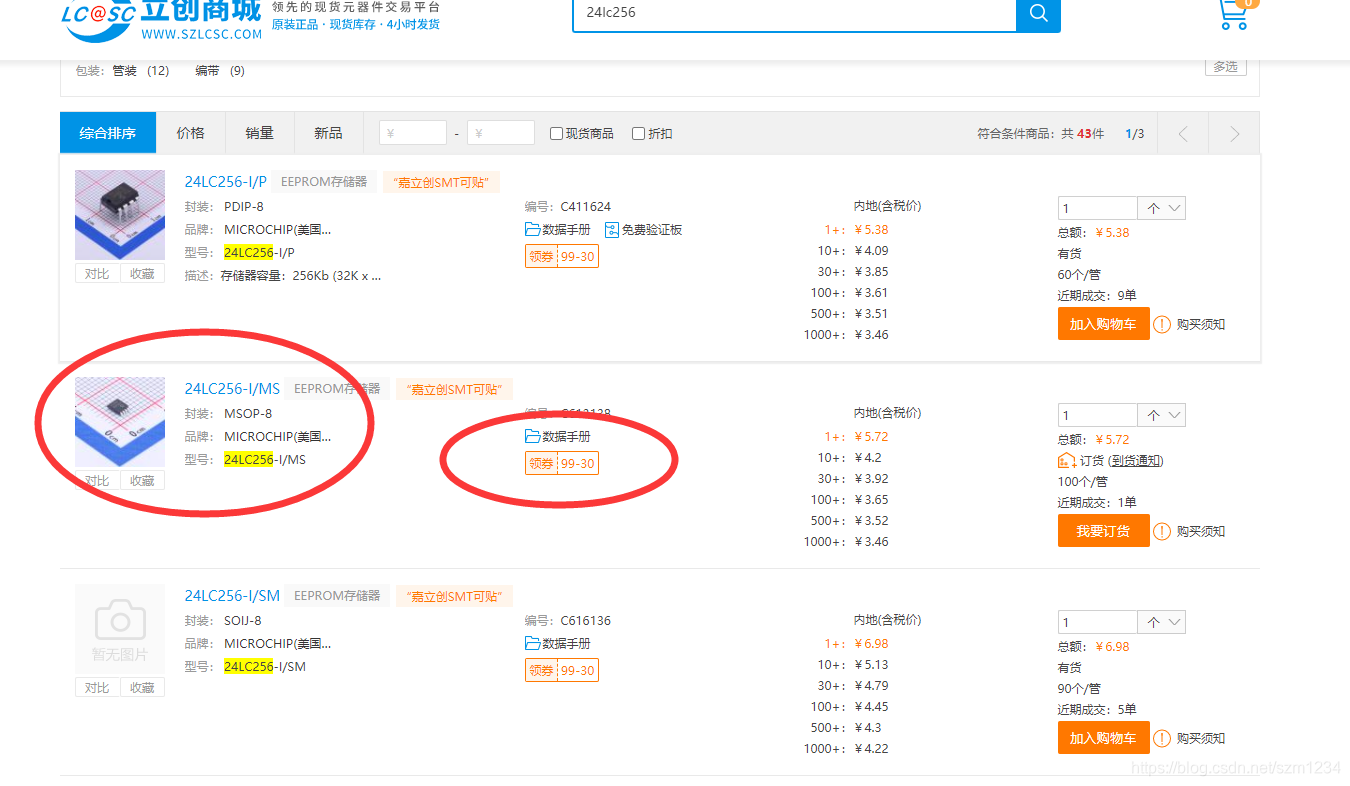Click the minimum price input field

pyautogui.click(x=413, y=133)
